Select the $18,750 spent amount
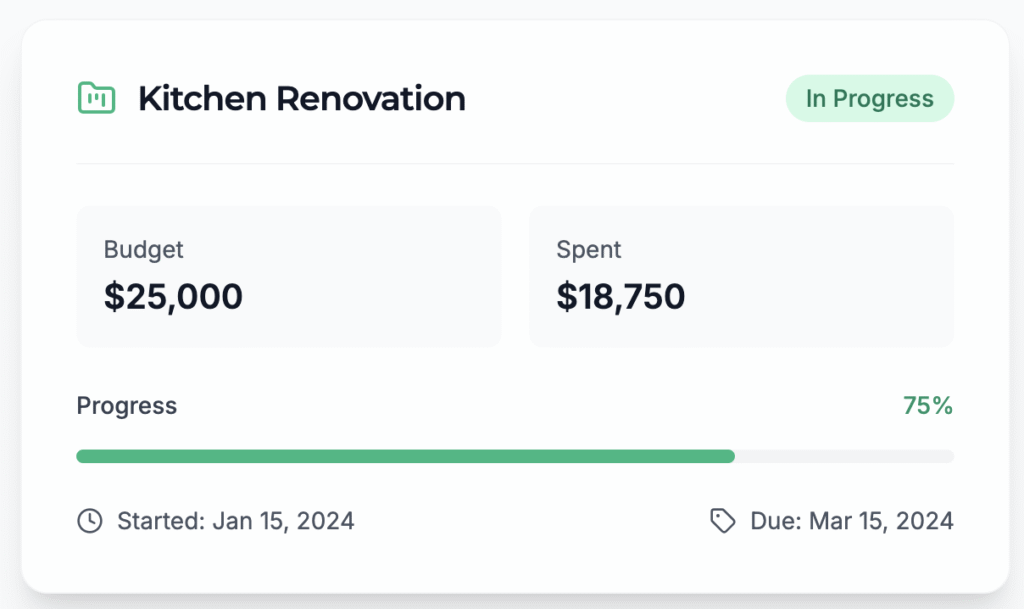The height and width of the screenshot is (609, 1024). point(620,296)
